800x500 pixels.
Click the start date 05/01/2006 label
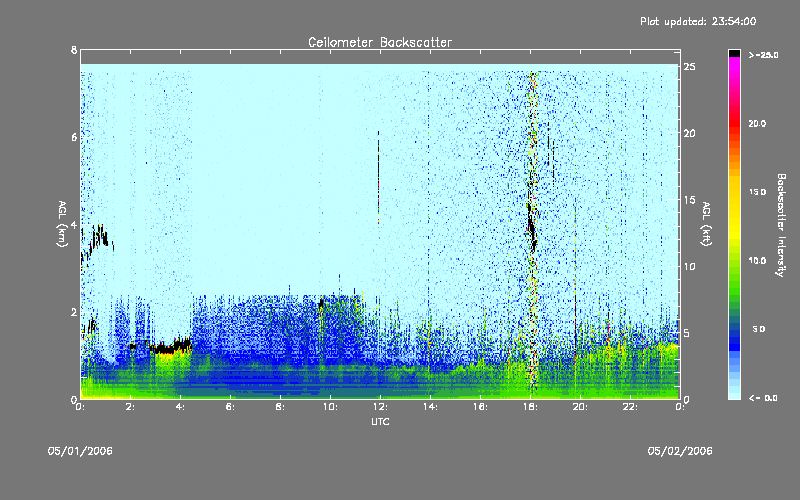(x=80, y=451)
